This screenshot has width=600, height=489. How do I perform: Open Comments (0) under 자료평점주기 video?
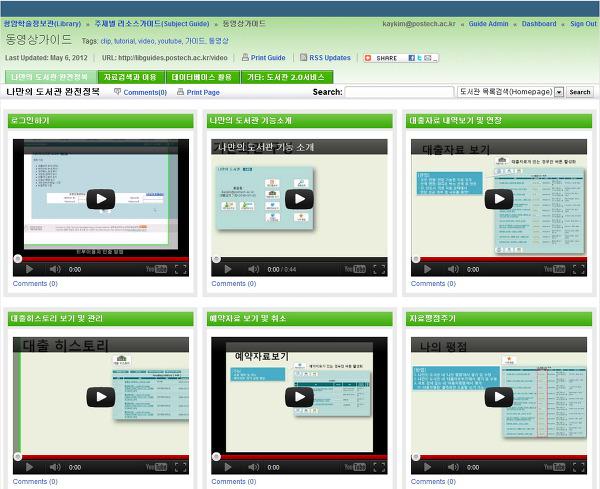(x=433, y=481)
